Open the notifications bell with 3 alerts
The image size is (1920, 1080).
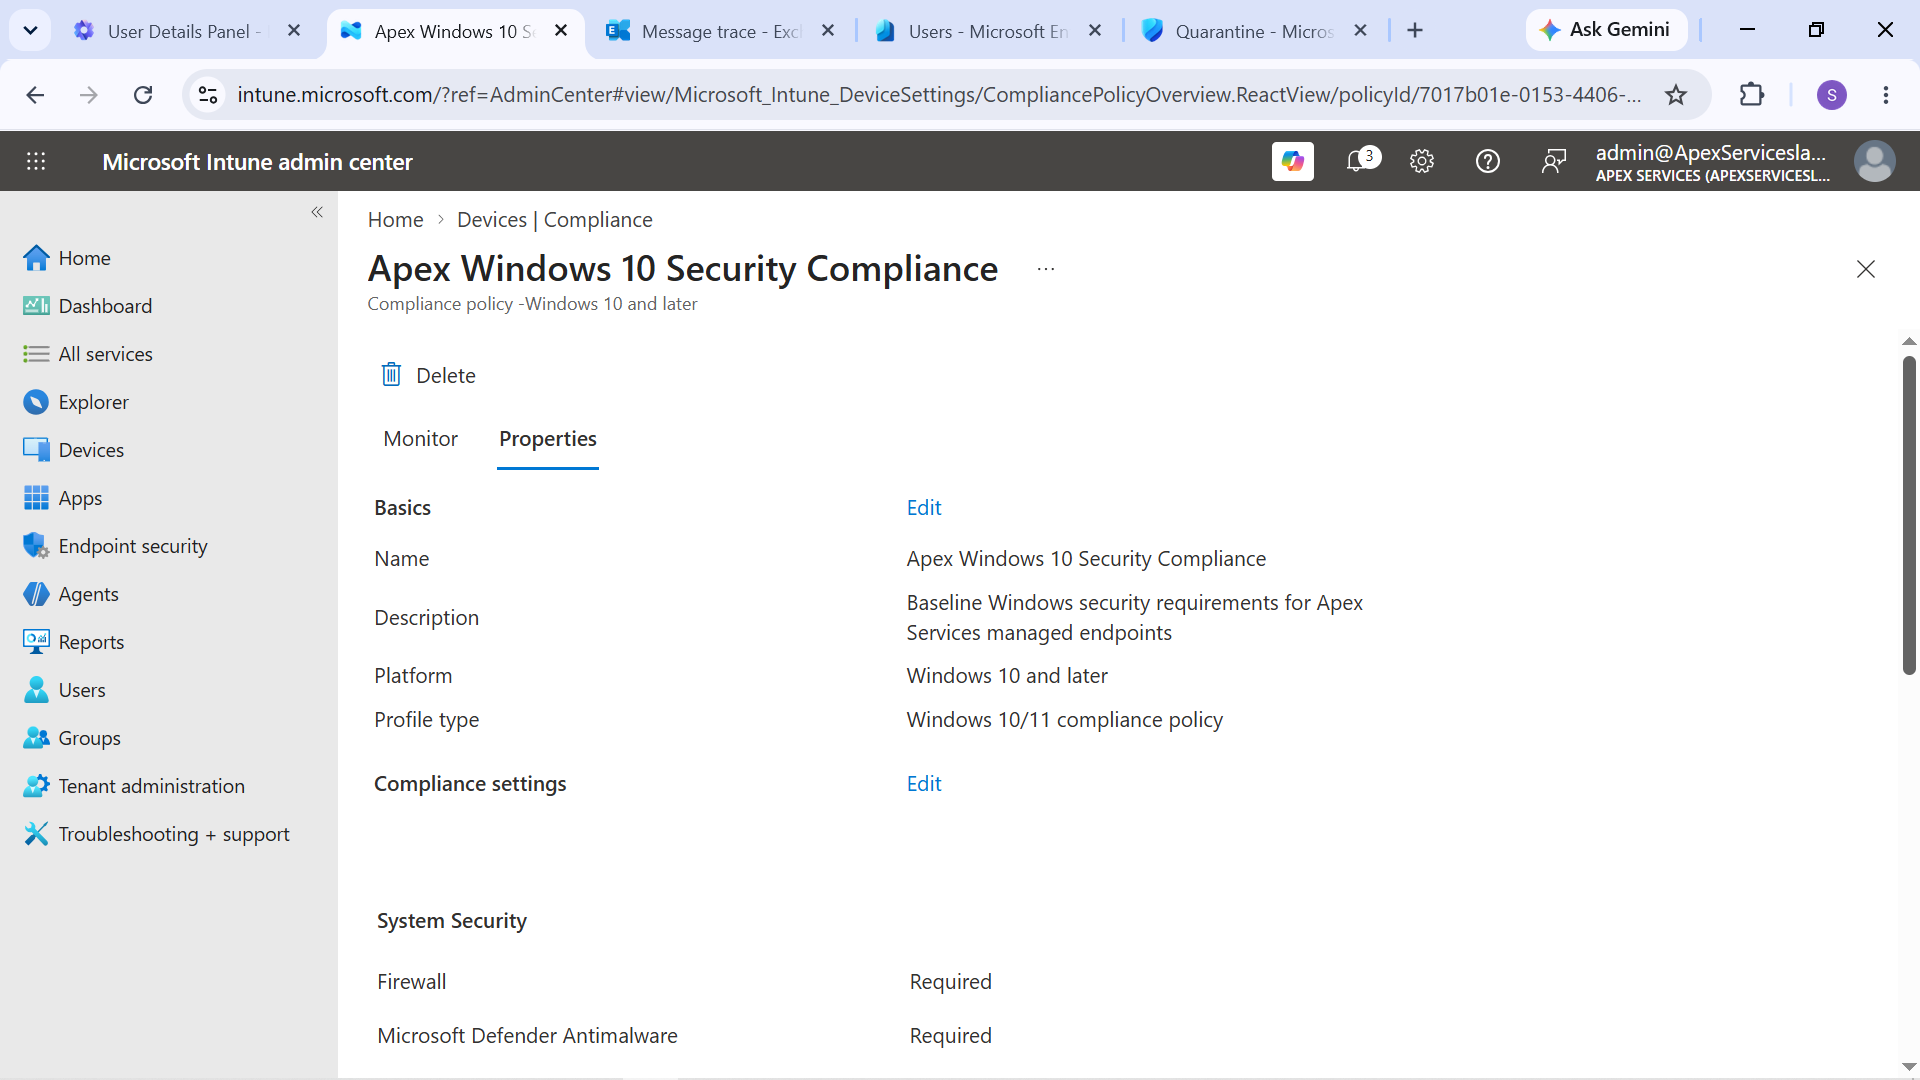[x=1360, y=161]
